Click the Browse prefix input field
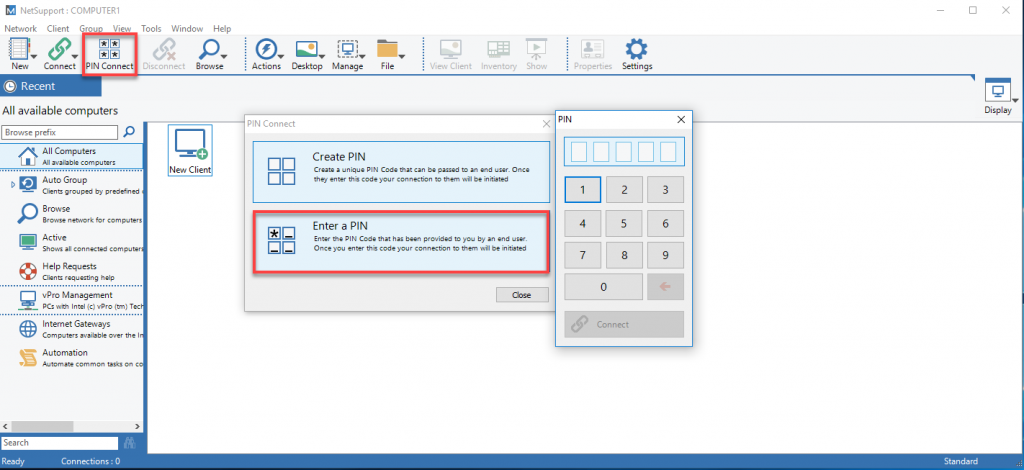Screen dimensions: 1024x470 [59, 132]
